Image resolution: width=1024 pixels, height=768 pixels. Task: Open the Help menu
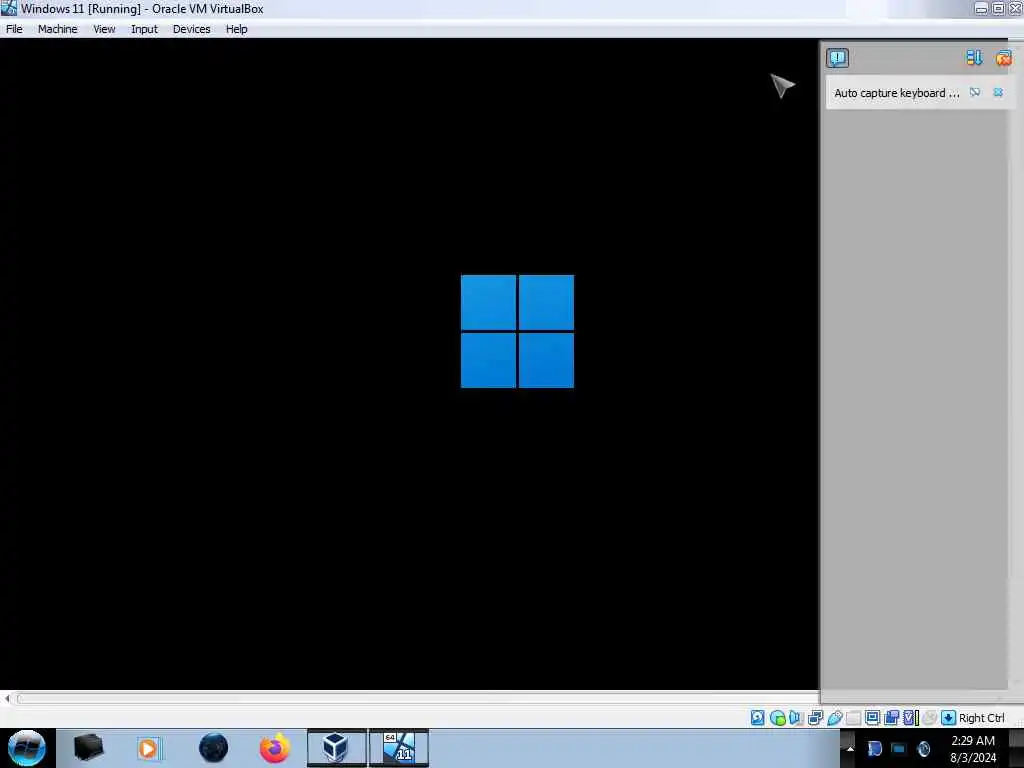[236, 29]
